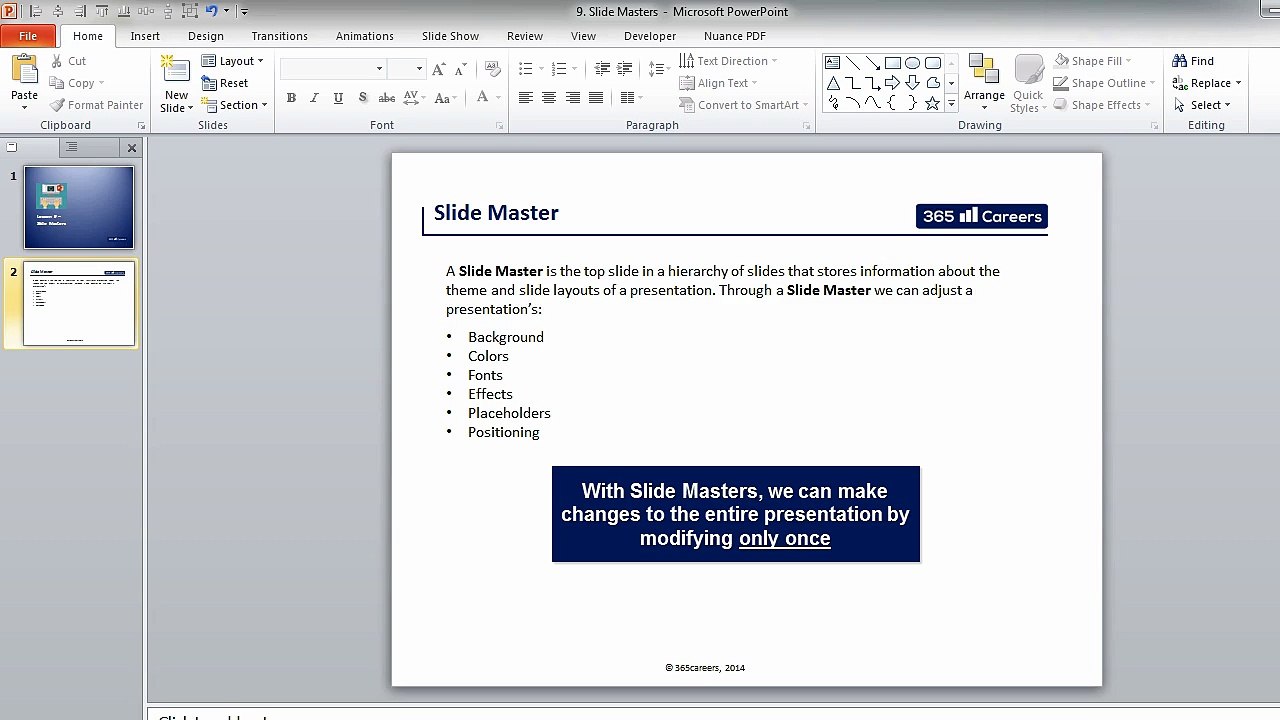Customize the Quick Access Toolbar dropdown
This screenshot has width=1280, height=720.
click(244, 12)
